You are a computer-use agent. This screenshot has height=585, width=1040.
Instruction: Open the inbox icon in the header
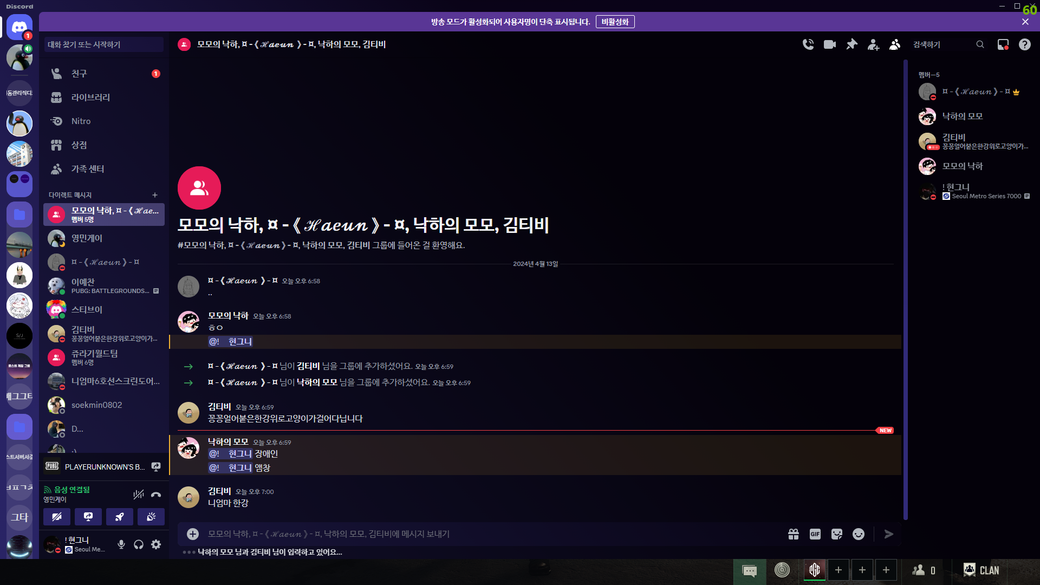click(1003, 45)
